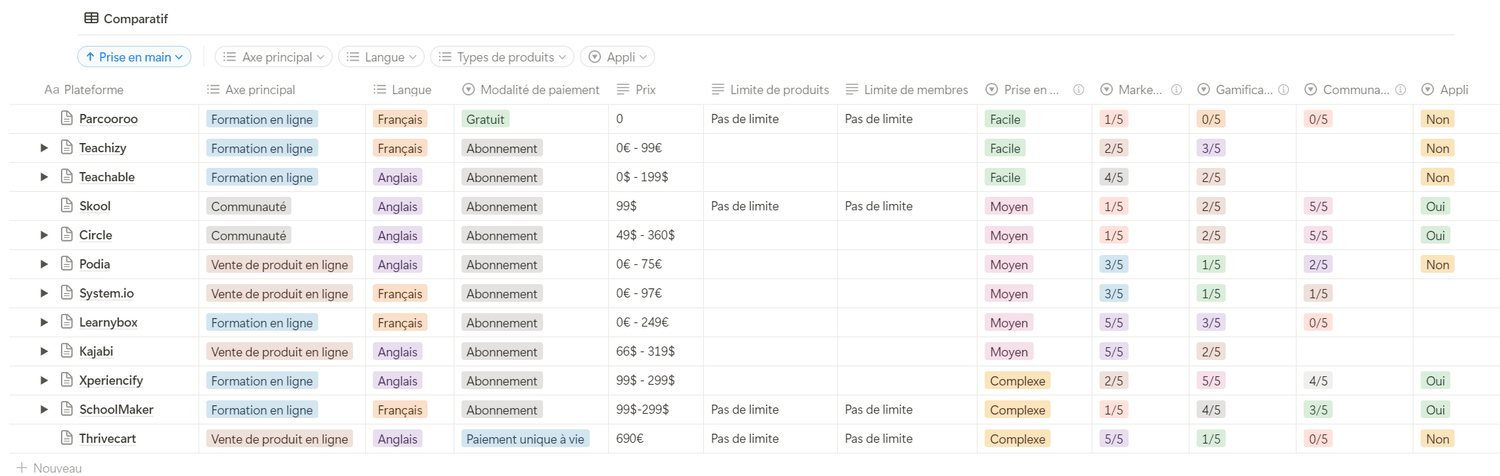
Task: Click the Moyen tag in System.io row
Action: (1008, 293)
